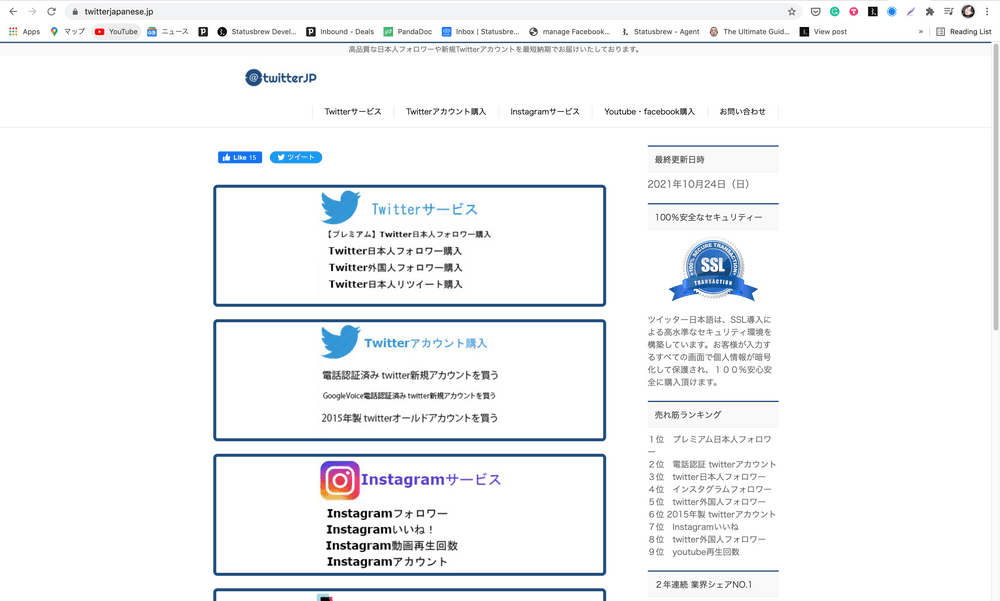Select the Instagramサービス navigation menu item
1000x601 pixels.
545,112
